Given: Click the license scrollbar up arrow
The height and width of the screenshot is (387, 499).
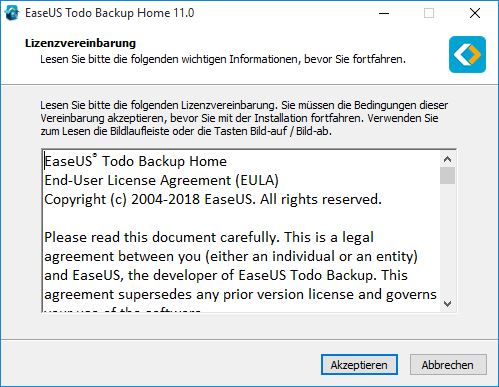Looking at the screenshot, I should tap(447, 159).
